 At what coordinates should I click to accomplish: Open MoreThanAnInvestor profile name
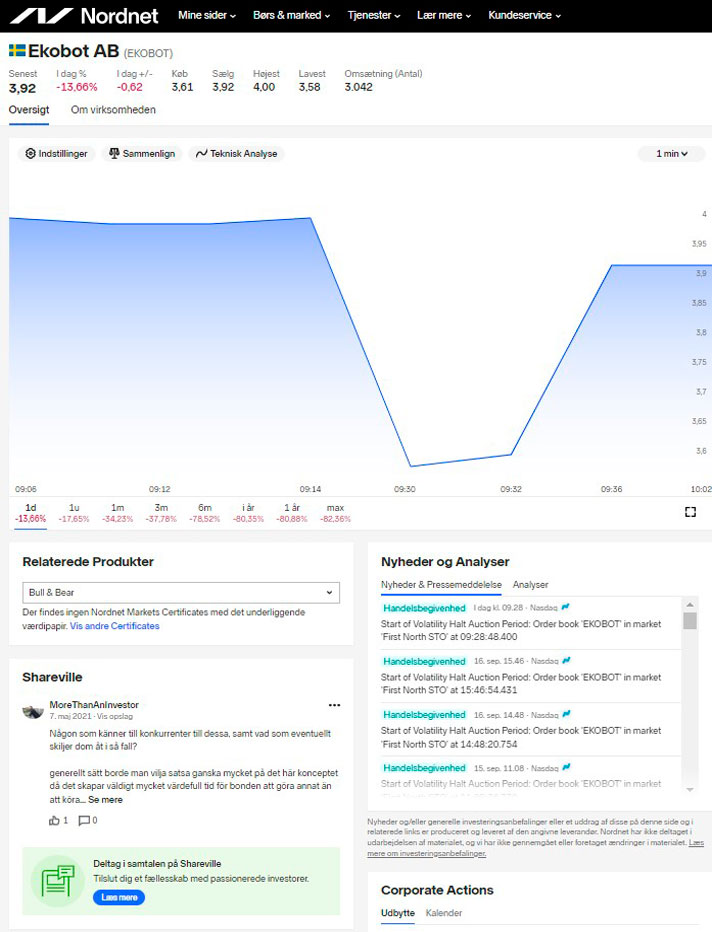coord(94,705)
